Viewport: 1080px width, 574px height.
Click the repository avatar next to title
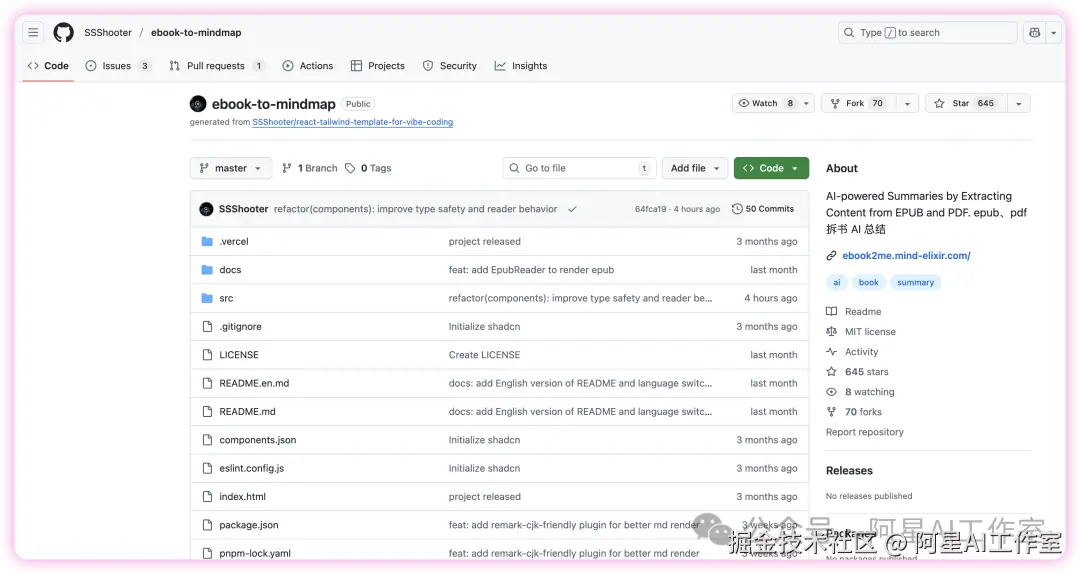tap(198, 104)
